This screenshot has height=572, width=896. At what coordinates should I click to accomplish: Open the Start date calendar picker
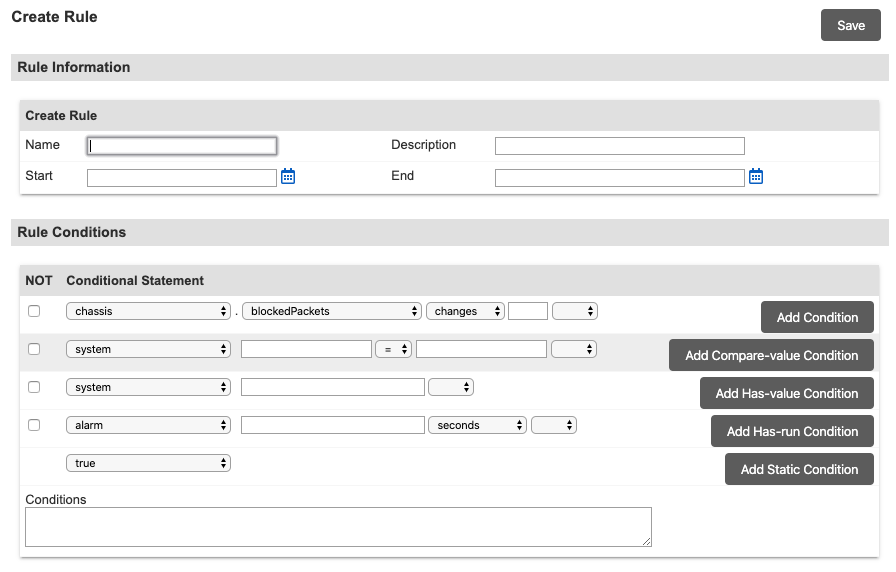point(288,177)
